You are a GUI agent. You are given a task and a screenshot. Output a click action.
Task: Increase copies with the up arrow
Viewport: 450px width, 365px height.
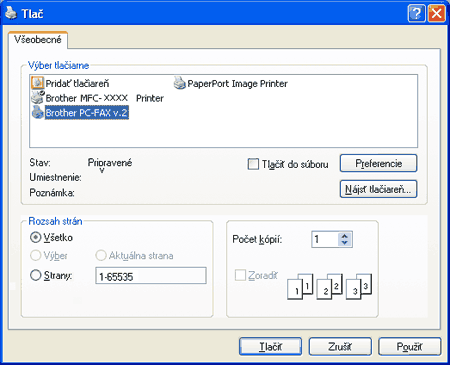345,236
